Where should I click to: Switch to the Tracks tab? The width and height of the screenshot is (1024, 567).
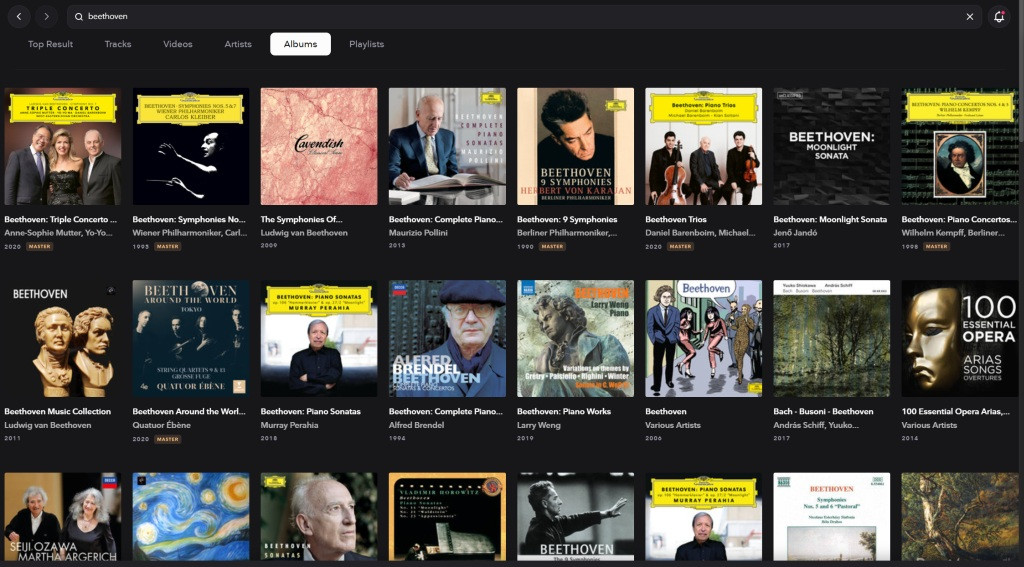[x=118, y=44]
